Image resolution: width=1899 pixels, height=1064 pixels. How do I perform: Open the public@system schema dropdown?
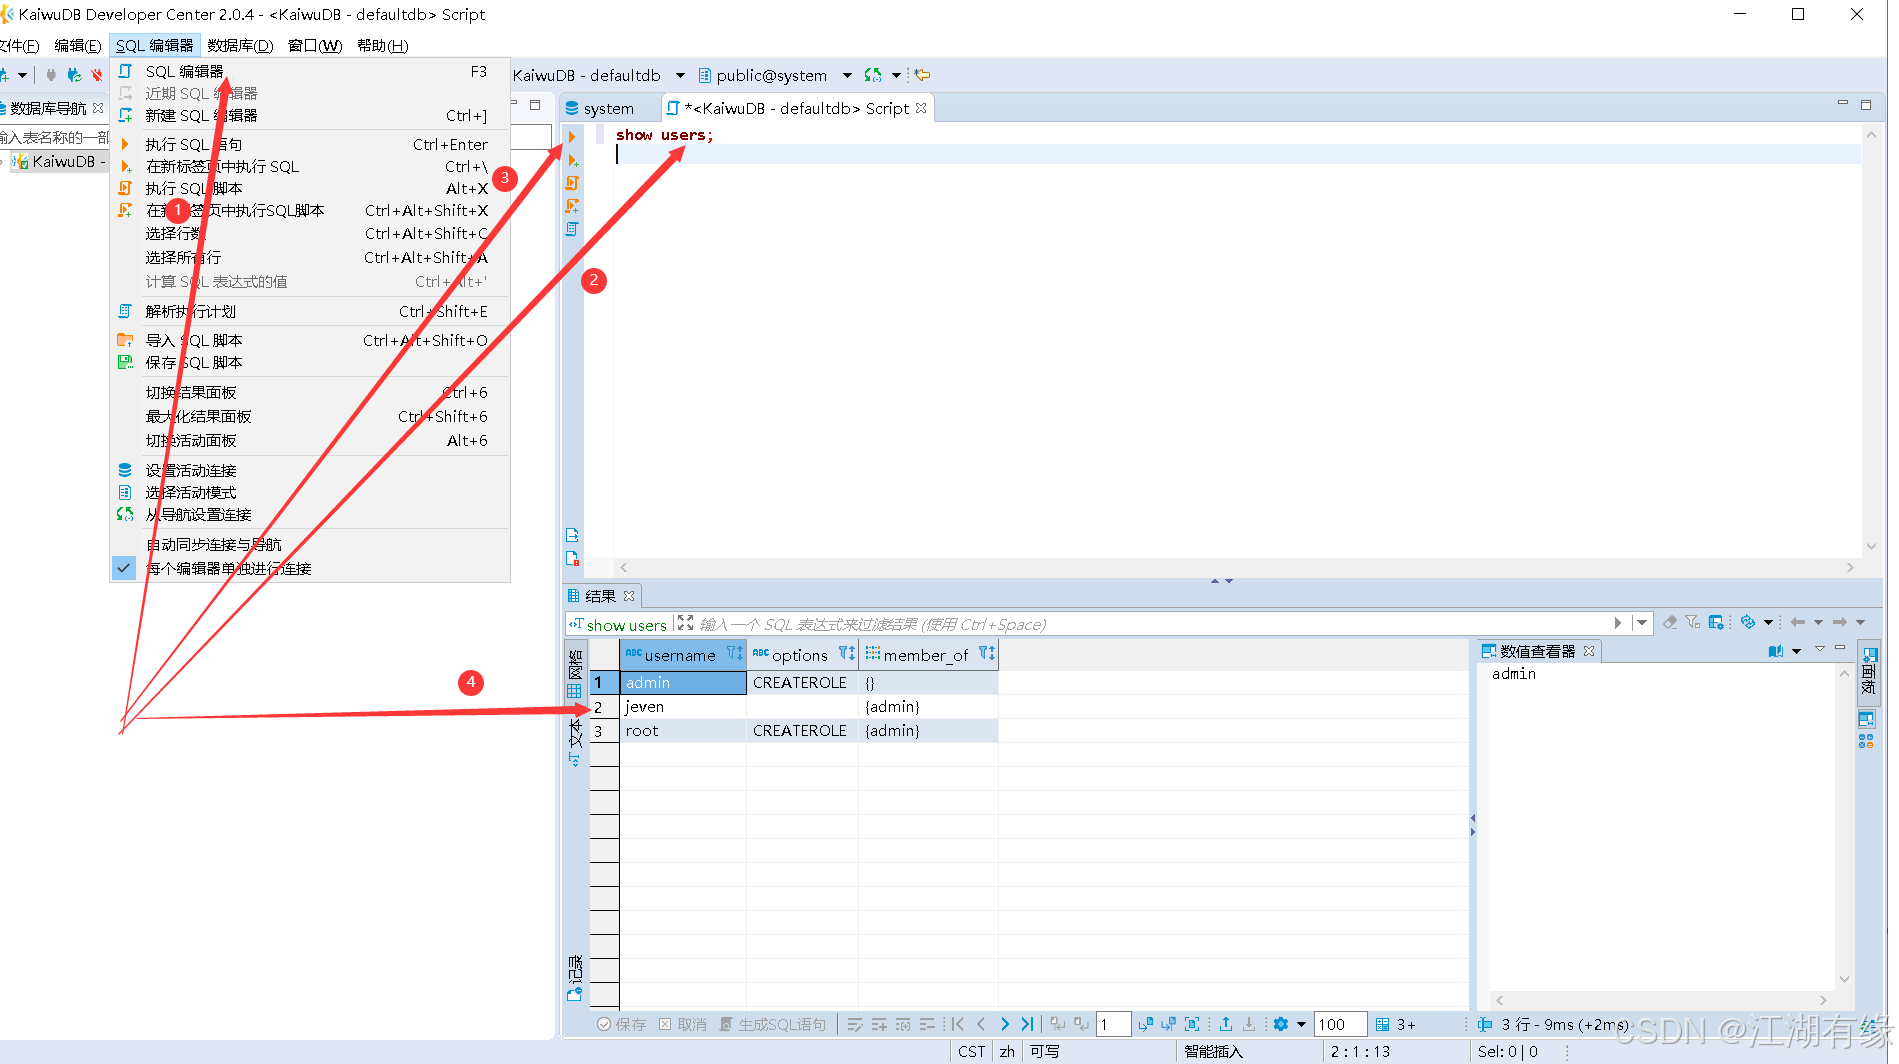847,75
